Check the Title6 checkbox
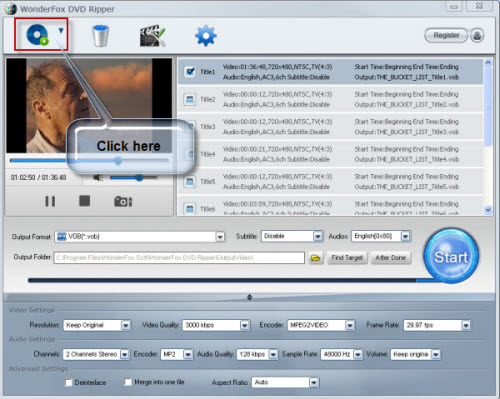Viewport: 500px width, 399px height. (190, 209)
